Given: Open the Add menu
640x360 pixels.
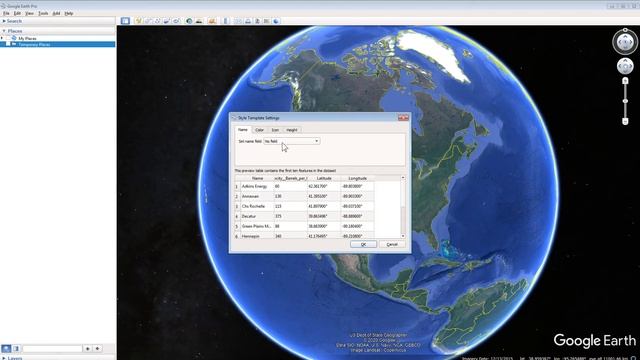Looking at the screenshot, I should coord(56,13).
